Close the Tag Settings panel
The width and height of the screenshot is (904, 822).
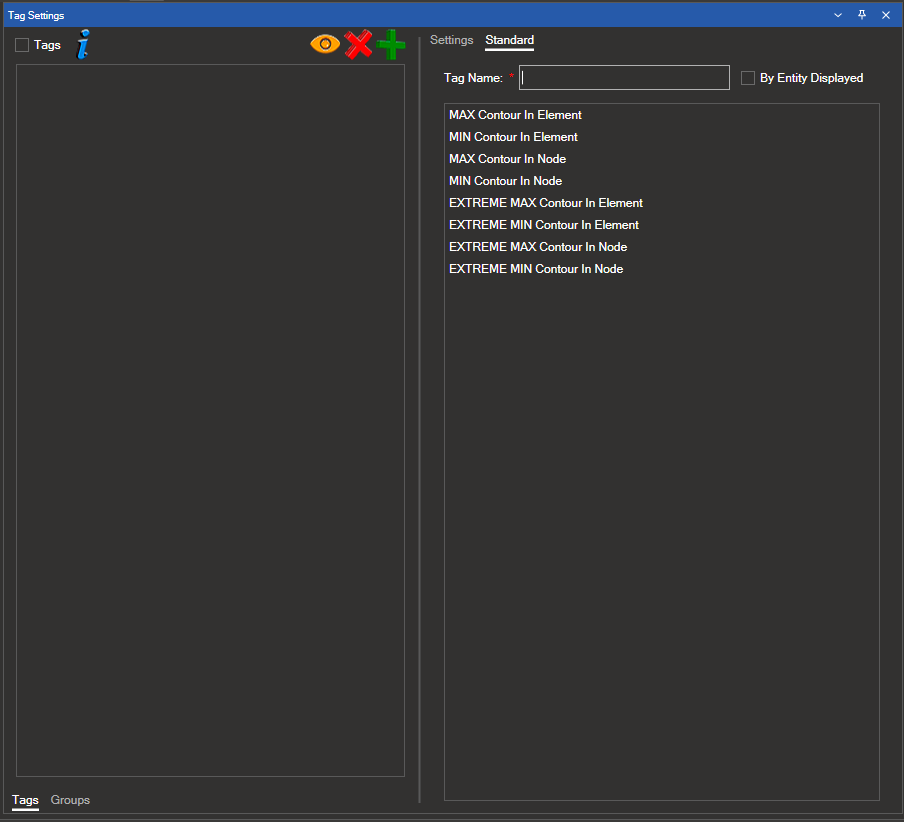click(886, 15)
